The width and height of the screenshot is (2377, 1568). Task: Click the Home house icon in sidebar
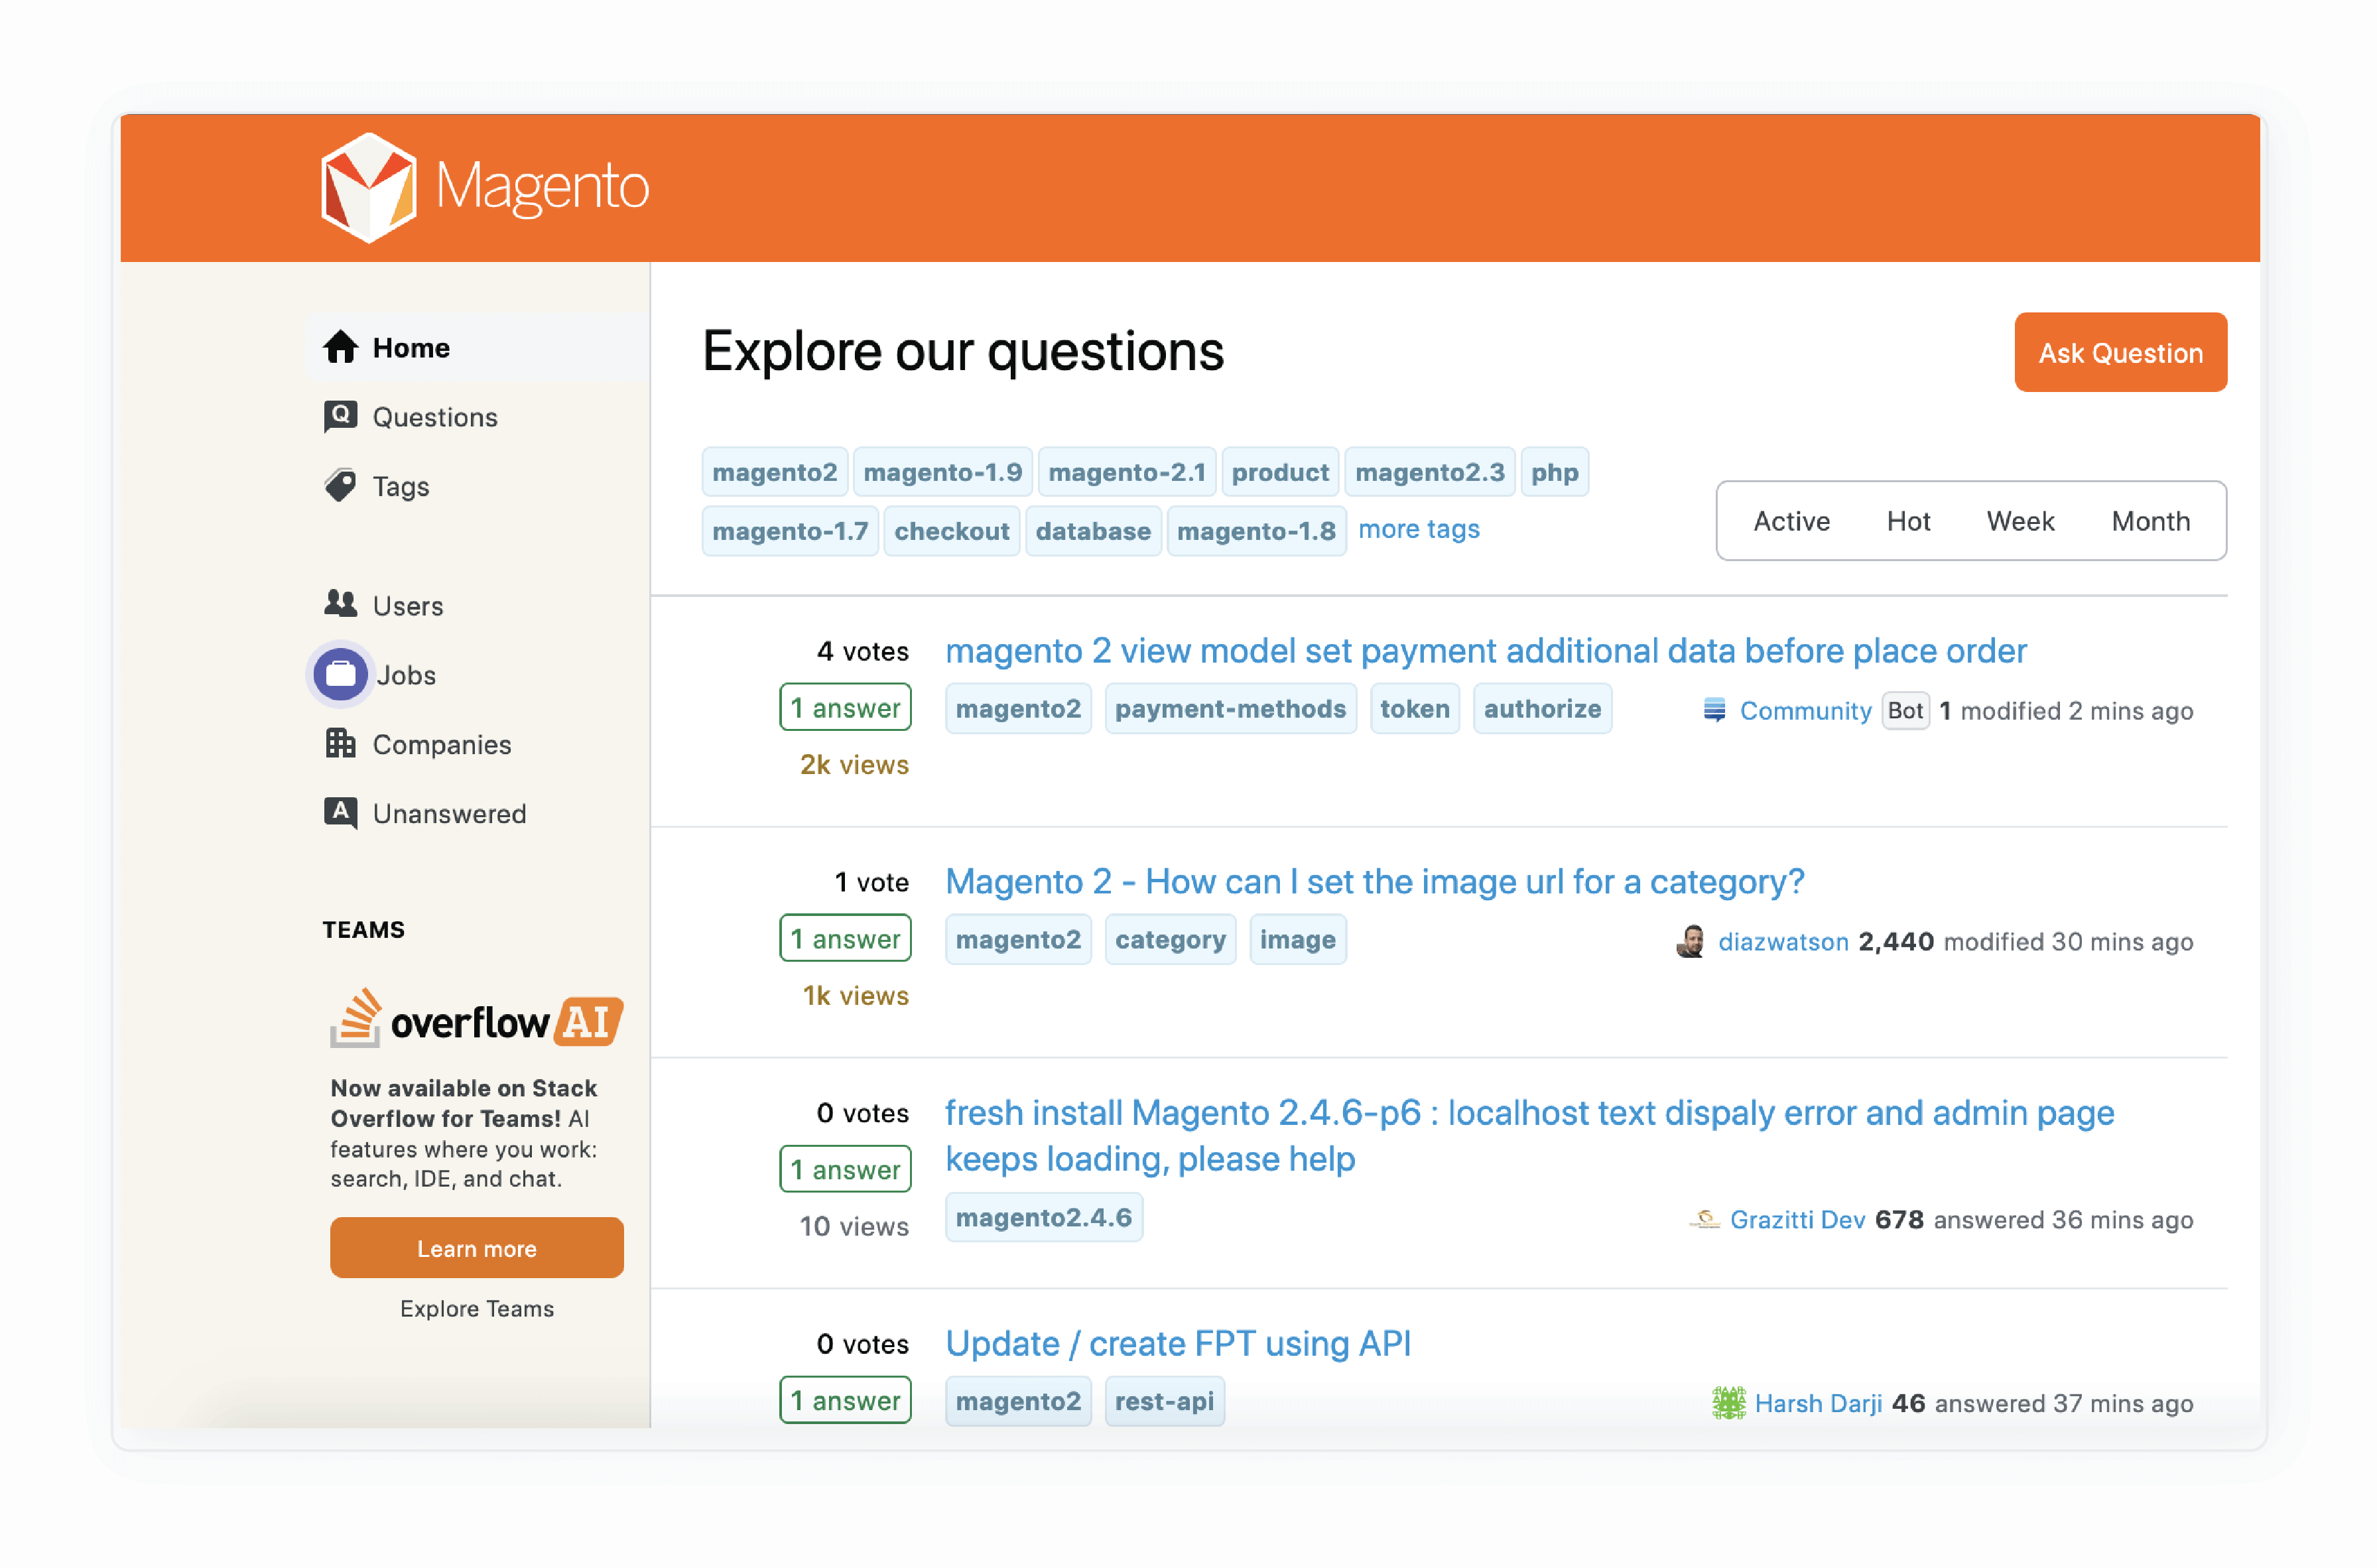[x=340, y=347]
